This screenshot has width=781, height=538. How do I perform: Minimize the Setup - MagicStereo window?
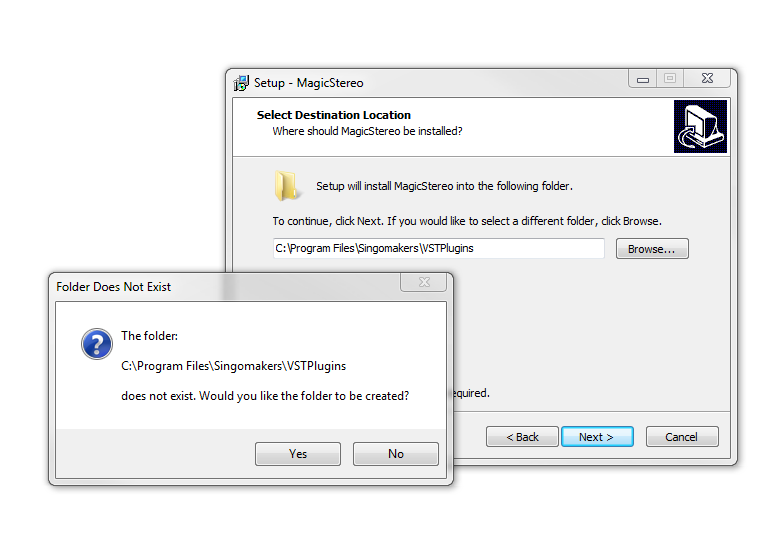click(643, 79)
